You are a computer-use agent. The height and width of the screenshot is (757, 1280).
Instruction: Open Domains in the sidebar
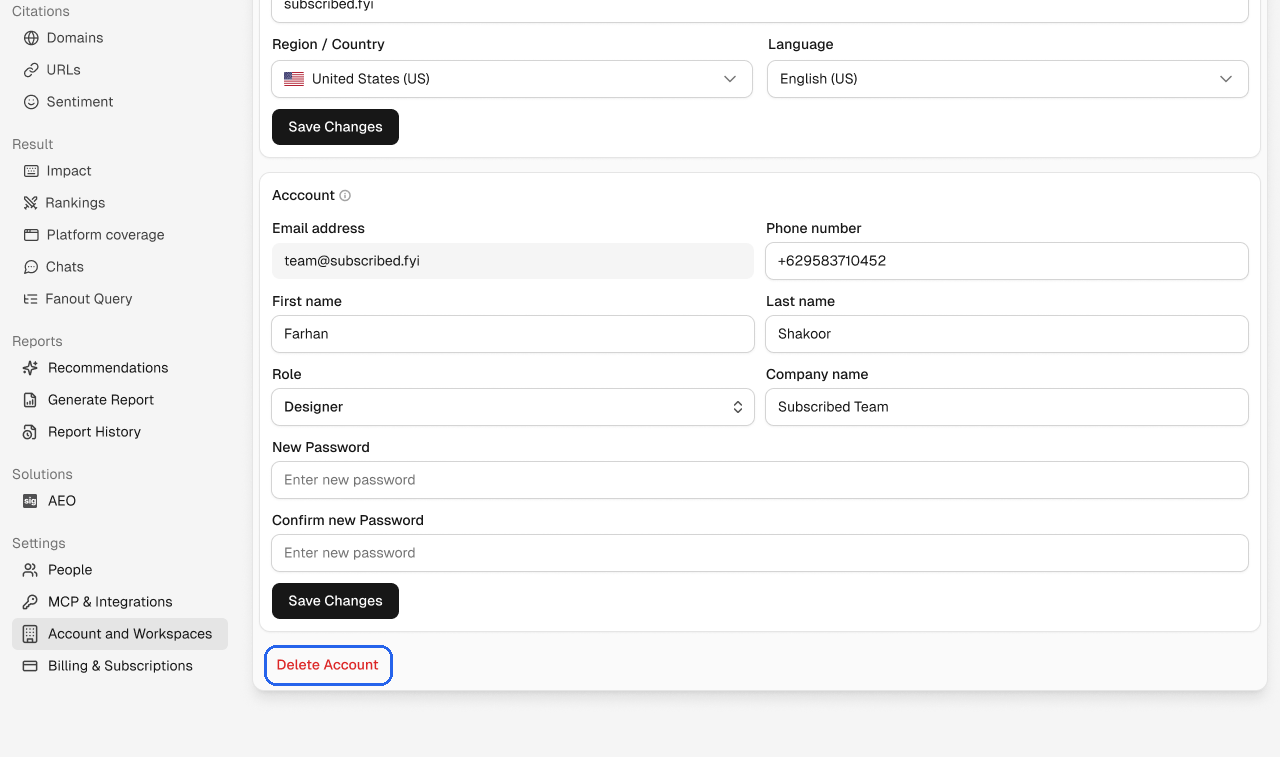pos(120,38)
